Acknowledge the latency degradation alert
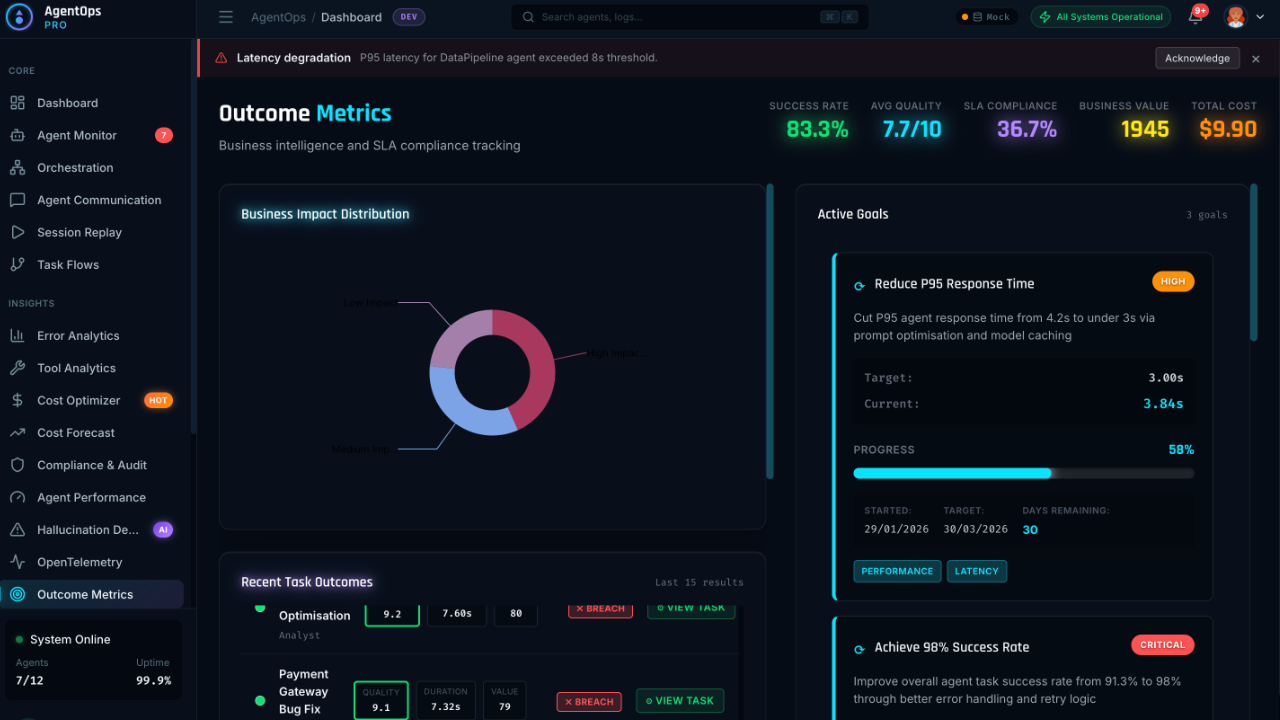Screen dimensions: 1280x720 tap(1197, 58)
